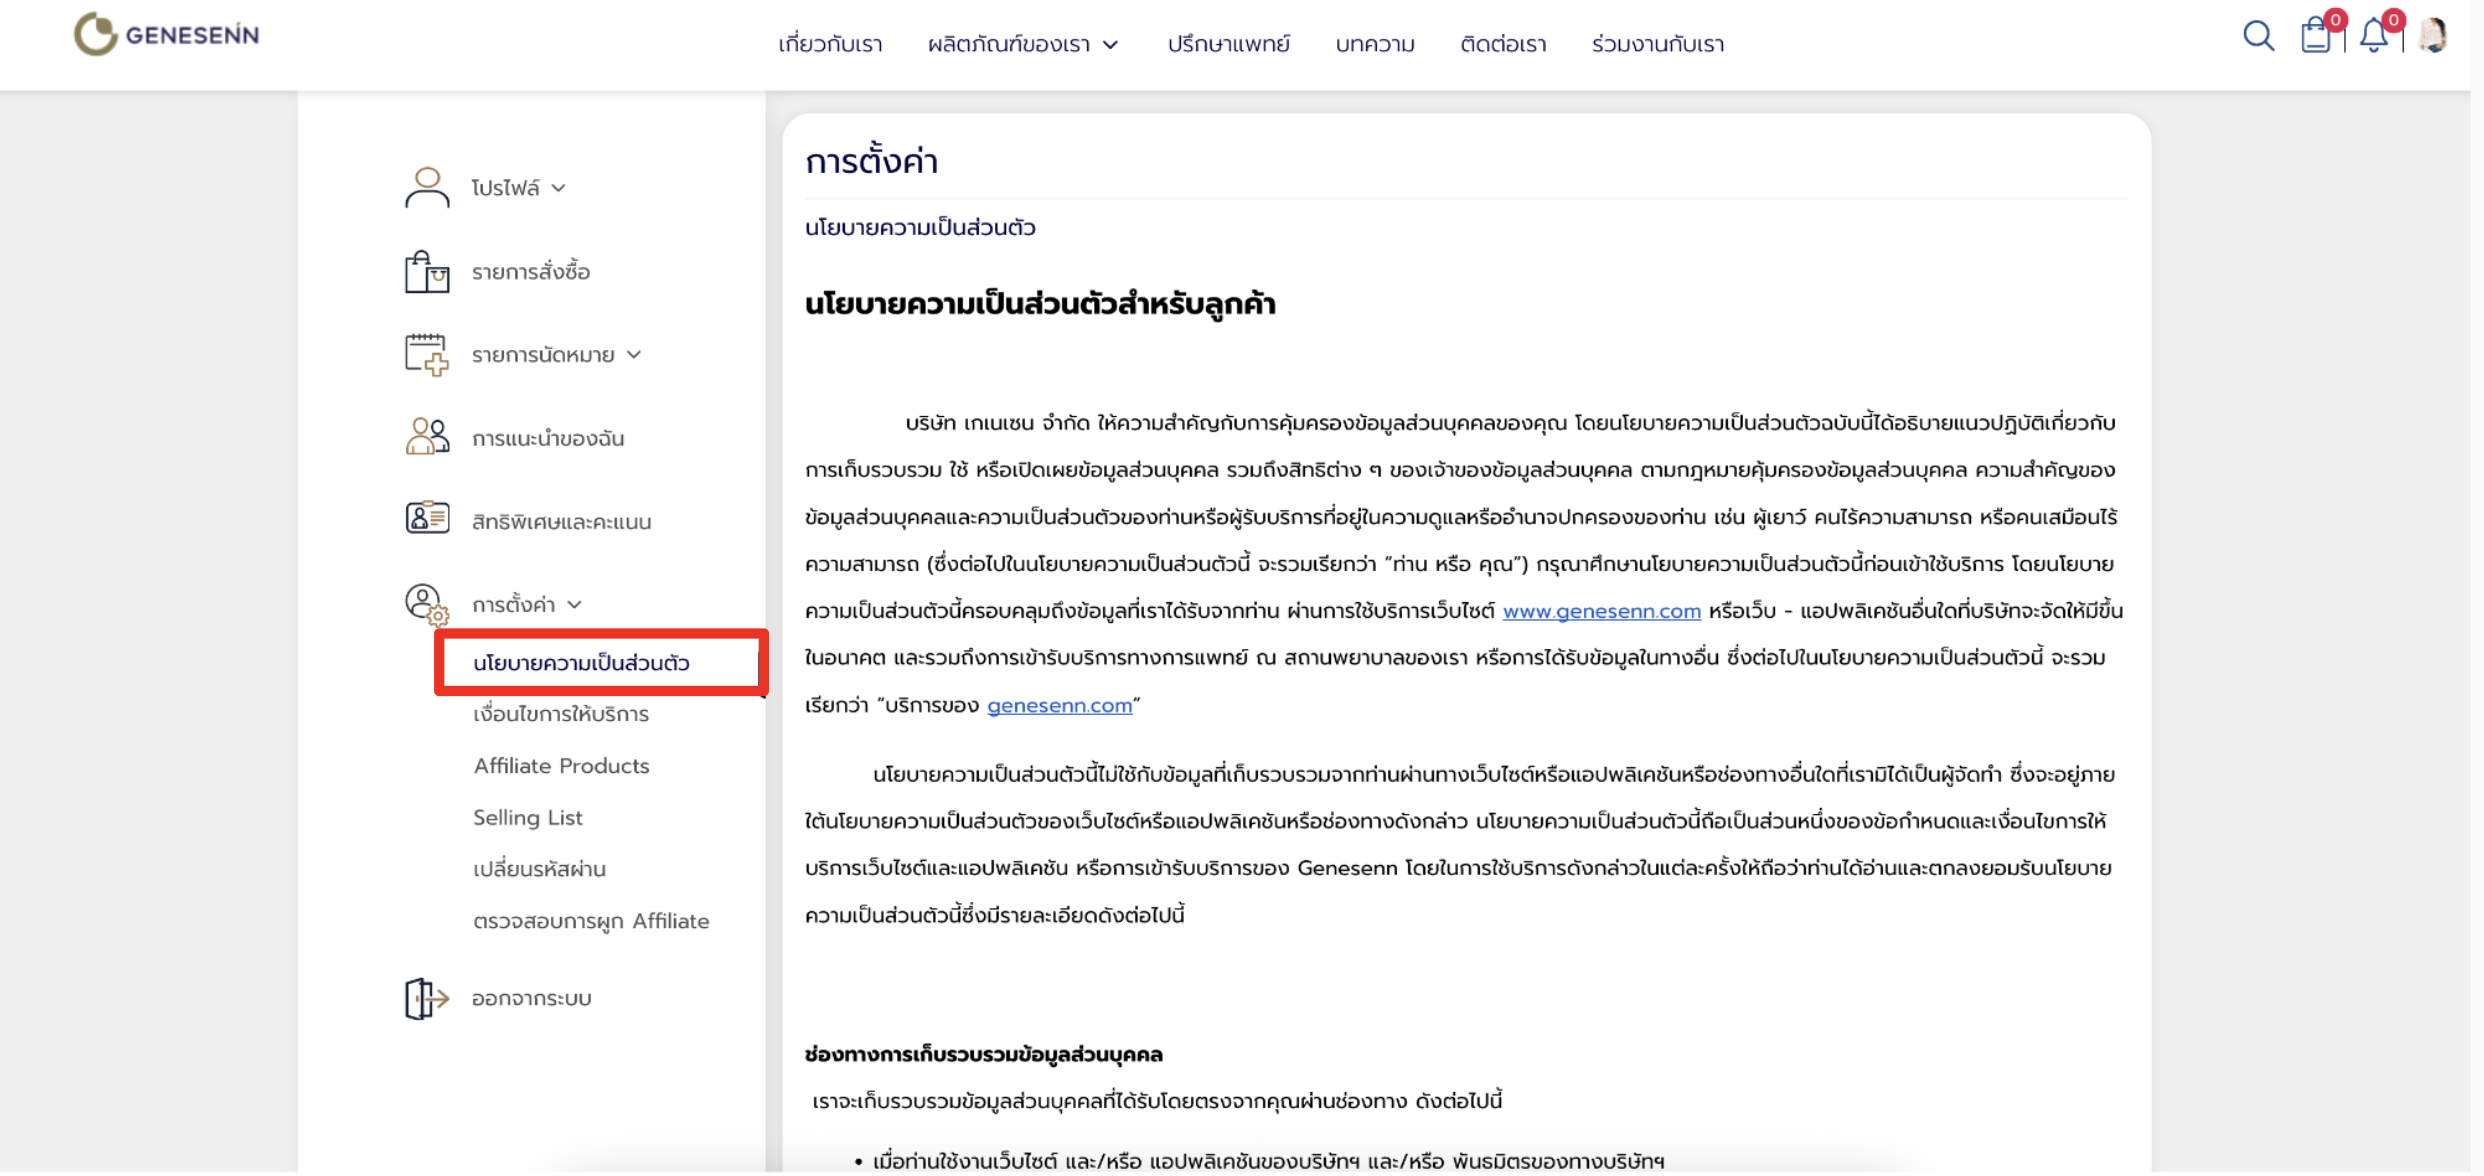Collapse the การตั้งค่า sidebar section
Image resolution: width=2484 pixels, height=1176 pixels.
point(526,605)
